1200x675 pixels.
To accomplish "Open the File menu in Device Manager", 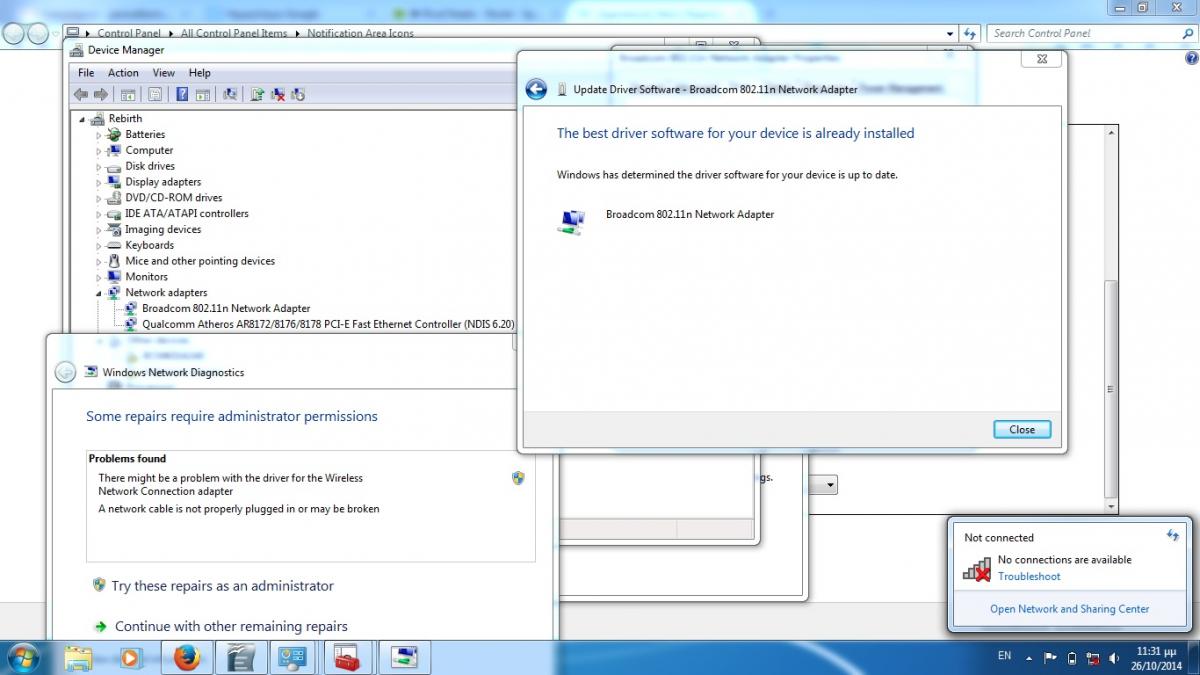I will coord(86,73).
